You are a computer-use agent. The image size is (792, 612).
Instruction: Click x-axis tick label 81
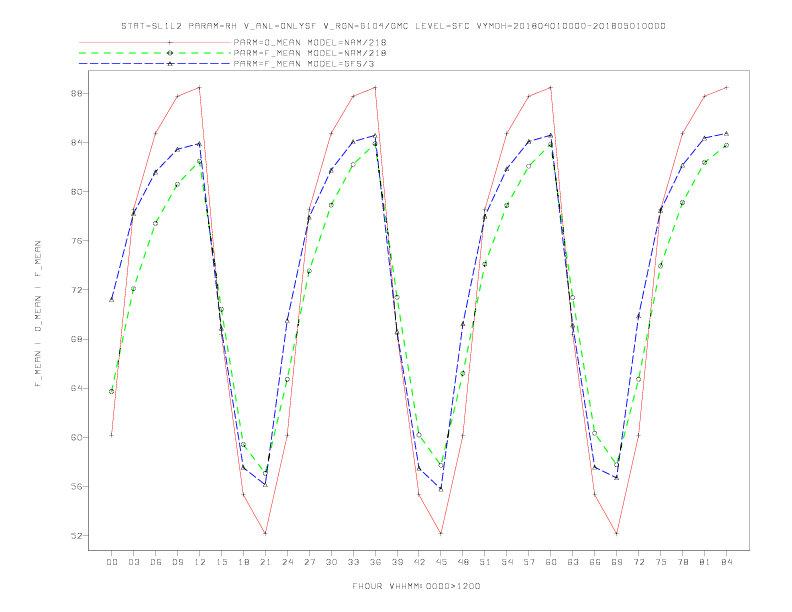705,562
